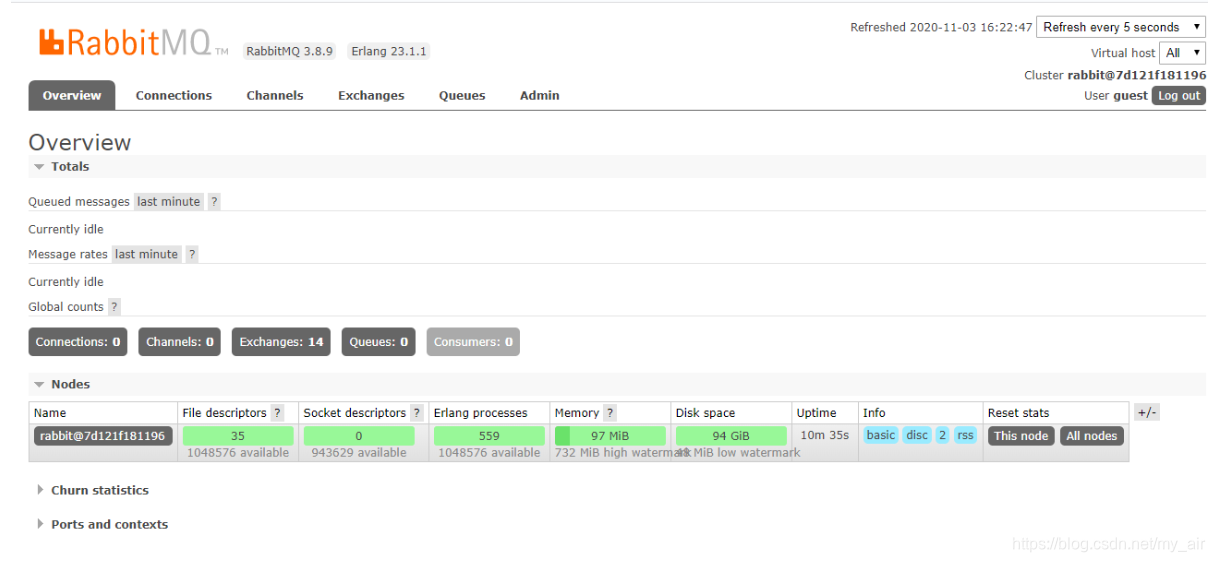Click the RabbitMQ logo

[133, 43]
